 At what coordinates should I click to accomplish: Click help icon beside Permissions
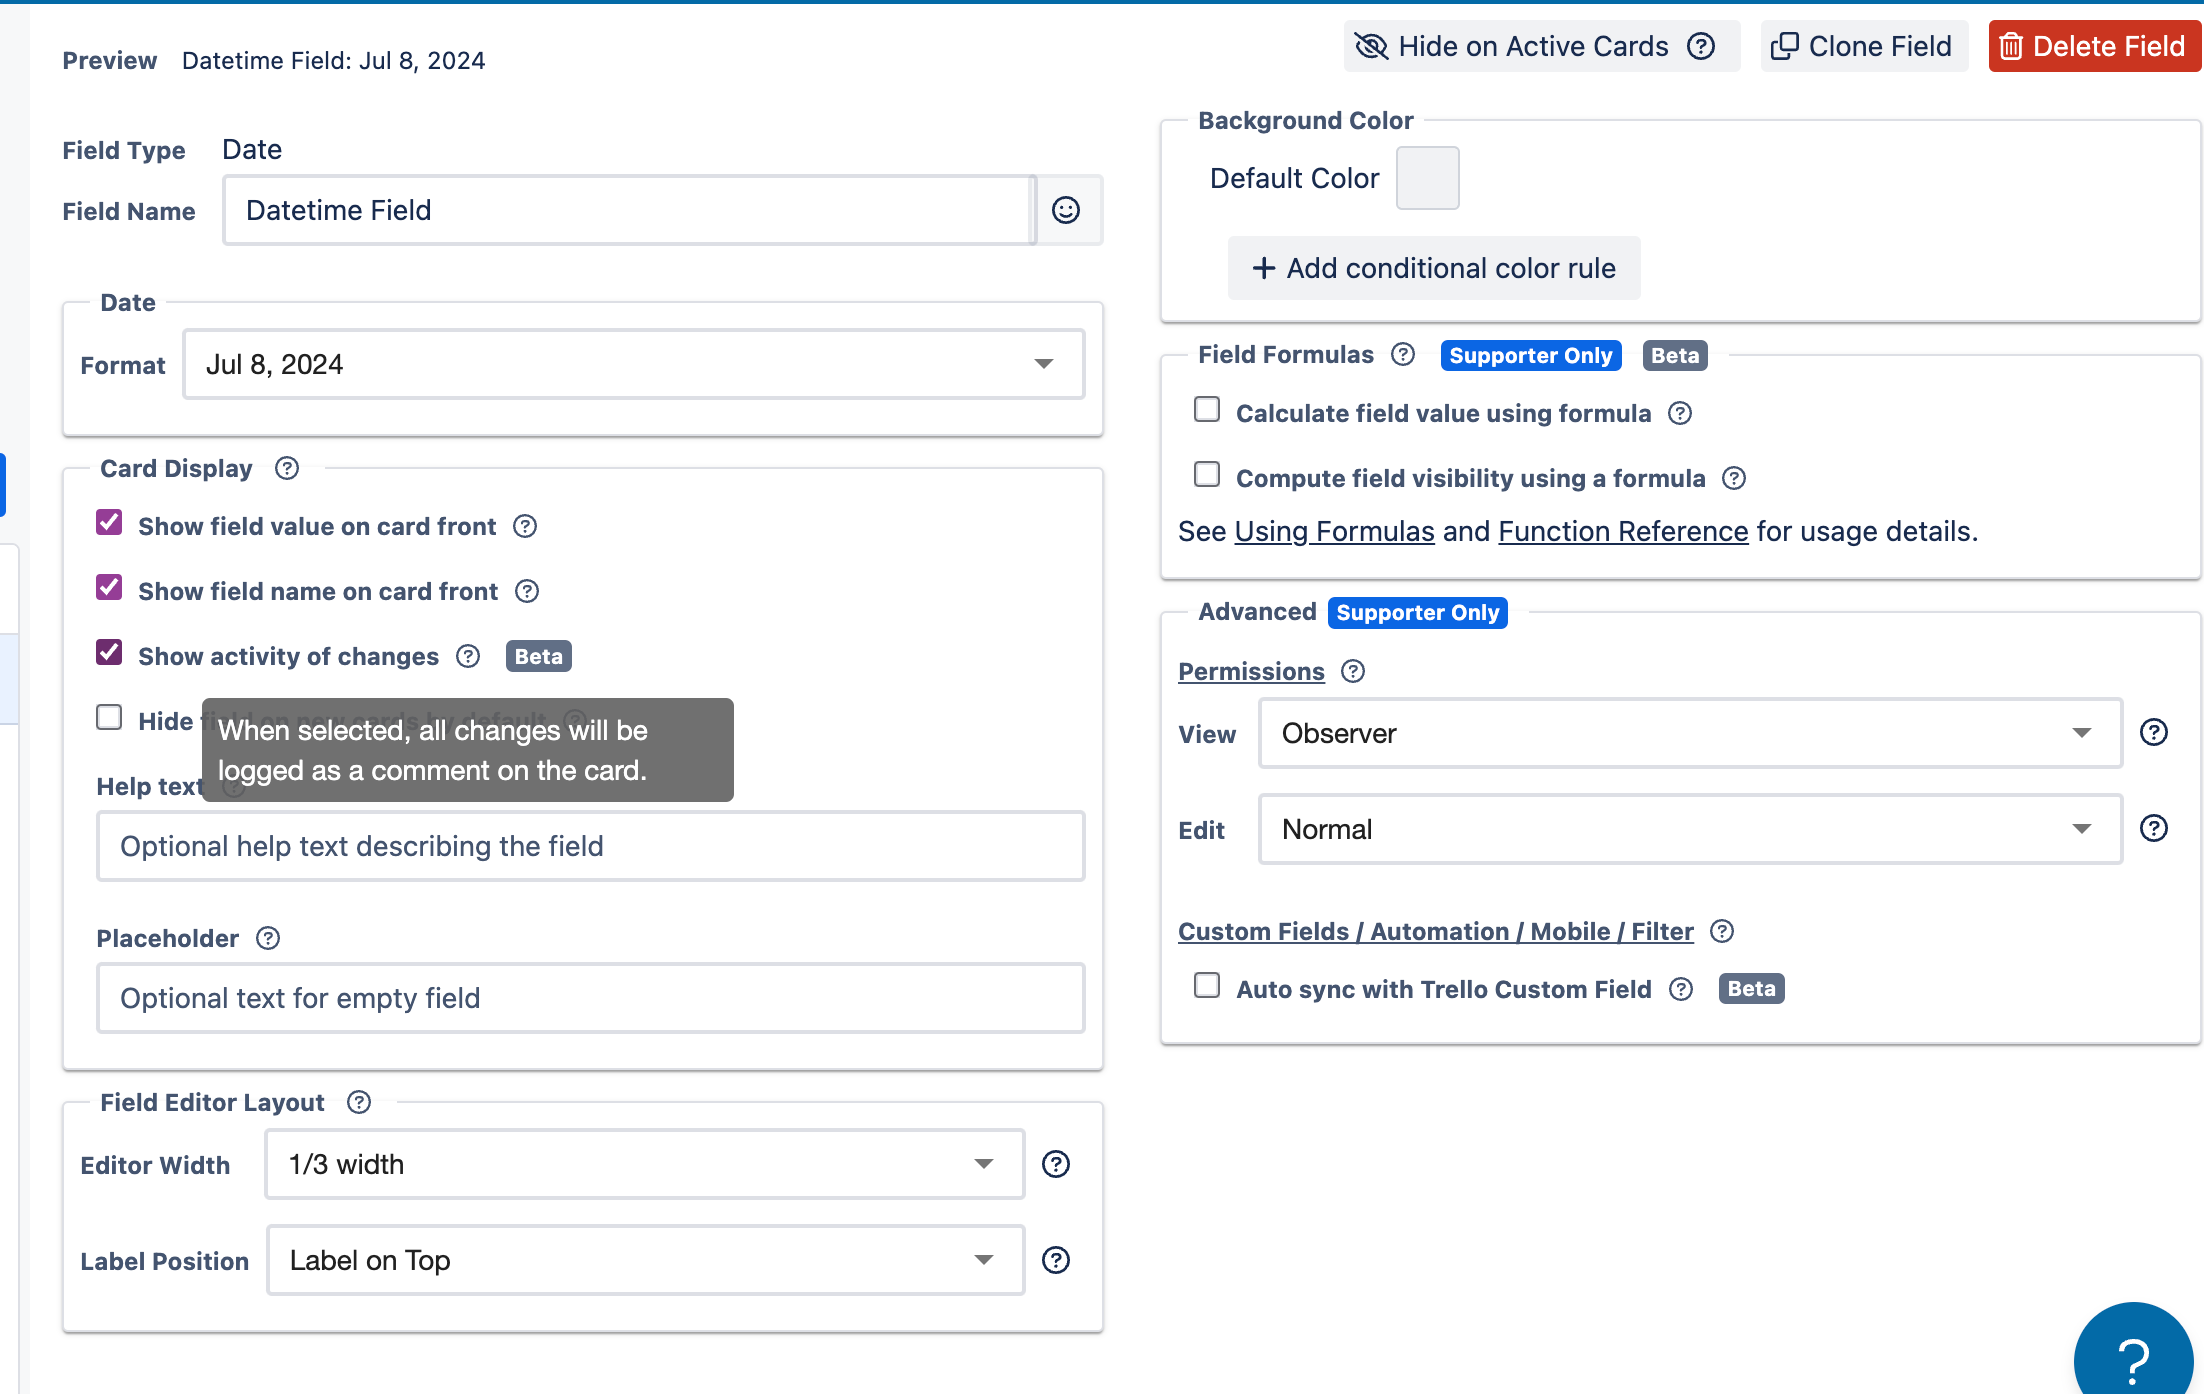pyautogui.click(x=1353, y=671)
